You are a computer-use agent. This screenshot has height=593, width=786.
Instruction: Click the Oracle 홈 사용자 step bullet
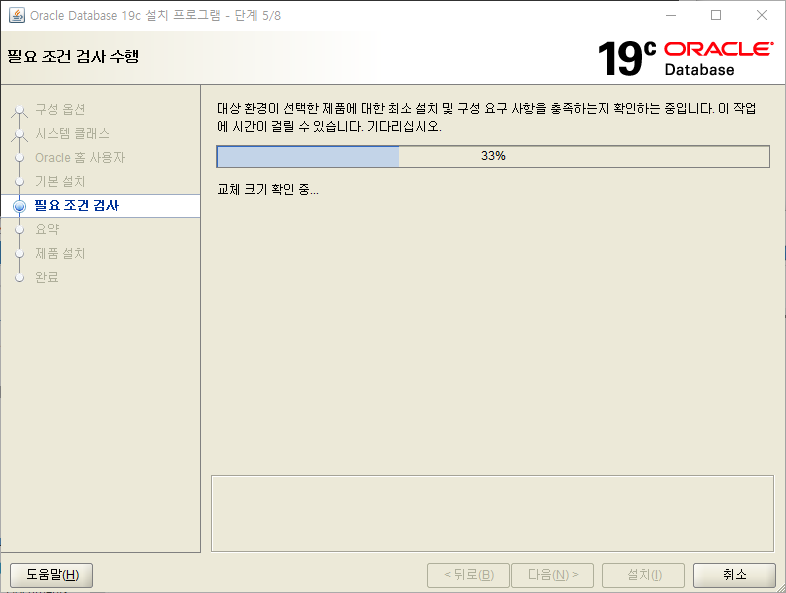click(20, 157)
